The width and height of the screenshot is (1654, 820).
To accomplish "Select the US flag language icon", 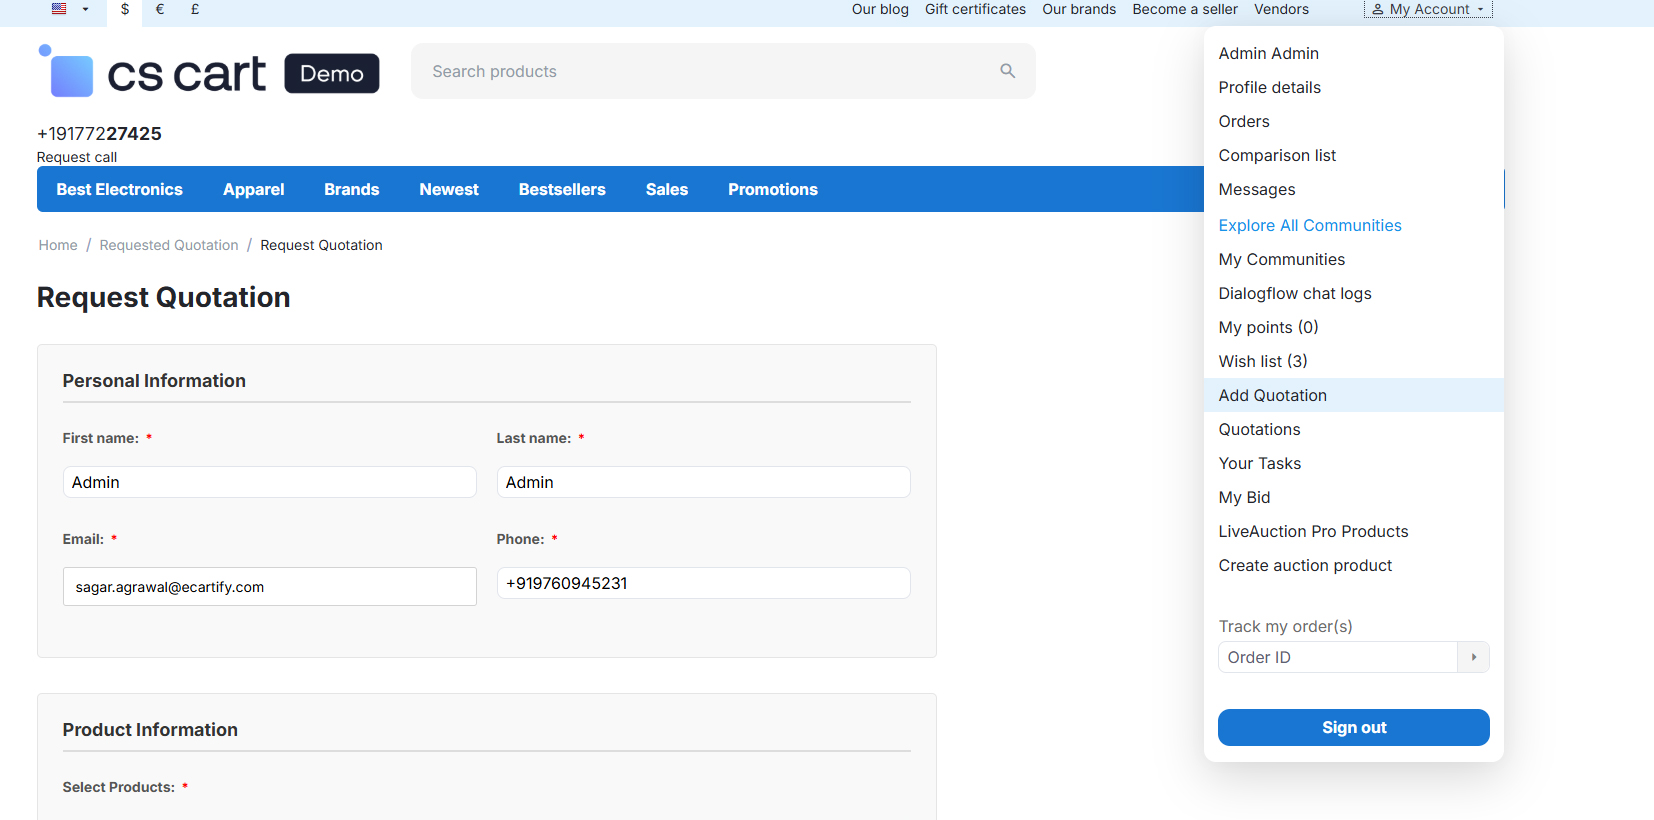I will tap(59, 9).
